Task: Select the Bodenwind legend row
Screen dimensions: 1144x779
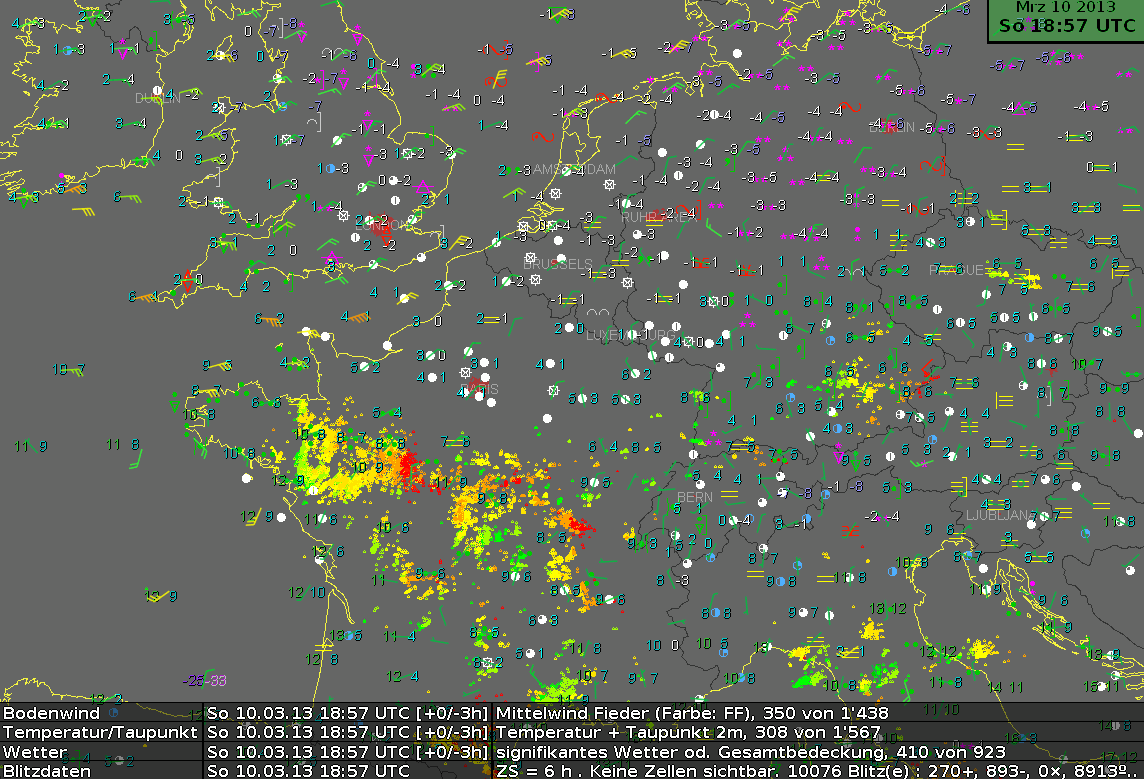Action: [x=50, y=713]
